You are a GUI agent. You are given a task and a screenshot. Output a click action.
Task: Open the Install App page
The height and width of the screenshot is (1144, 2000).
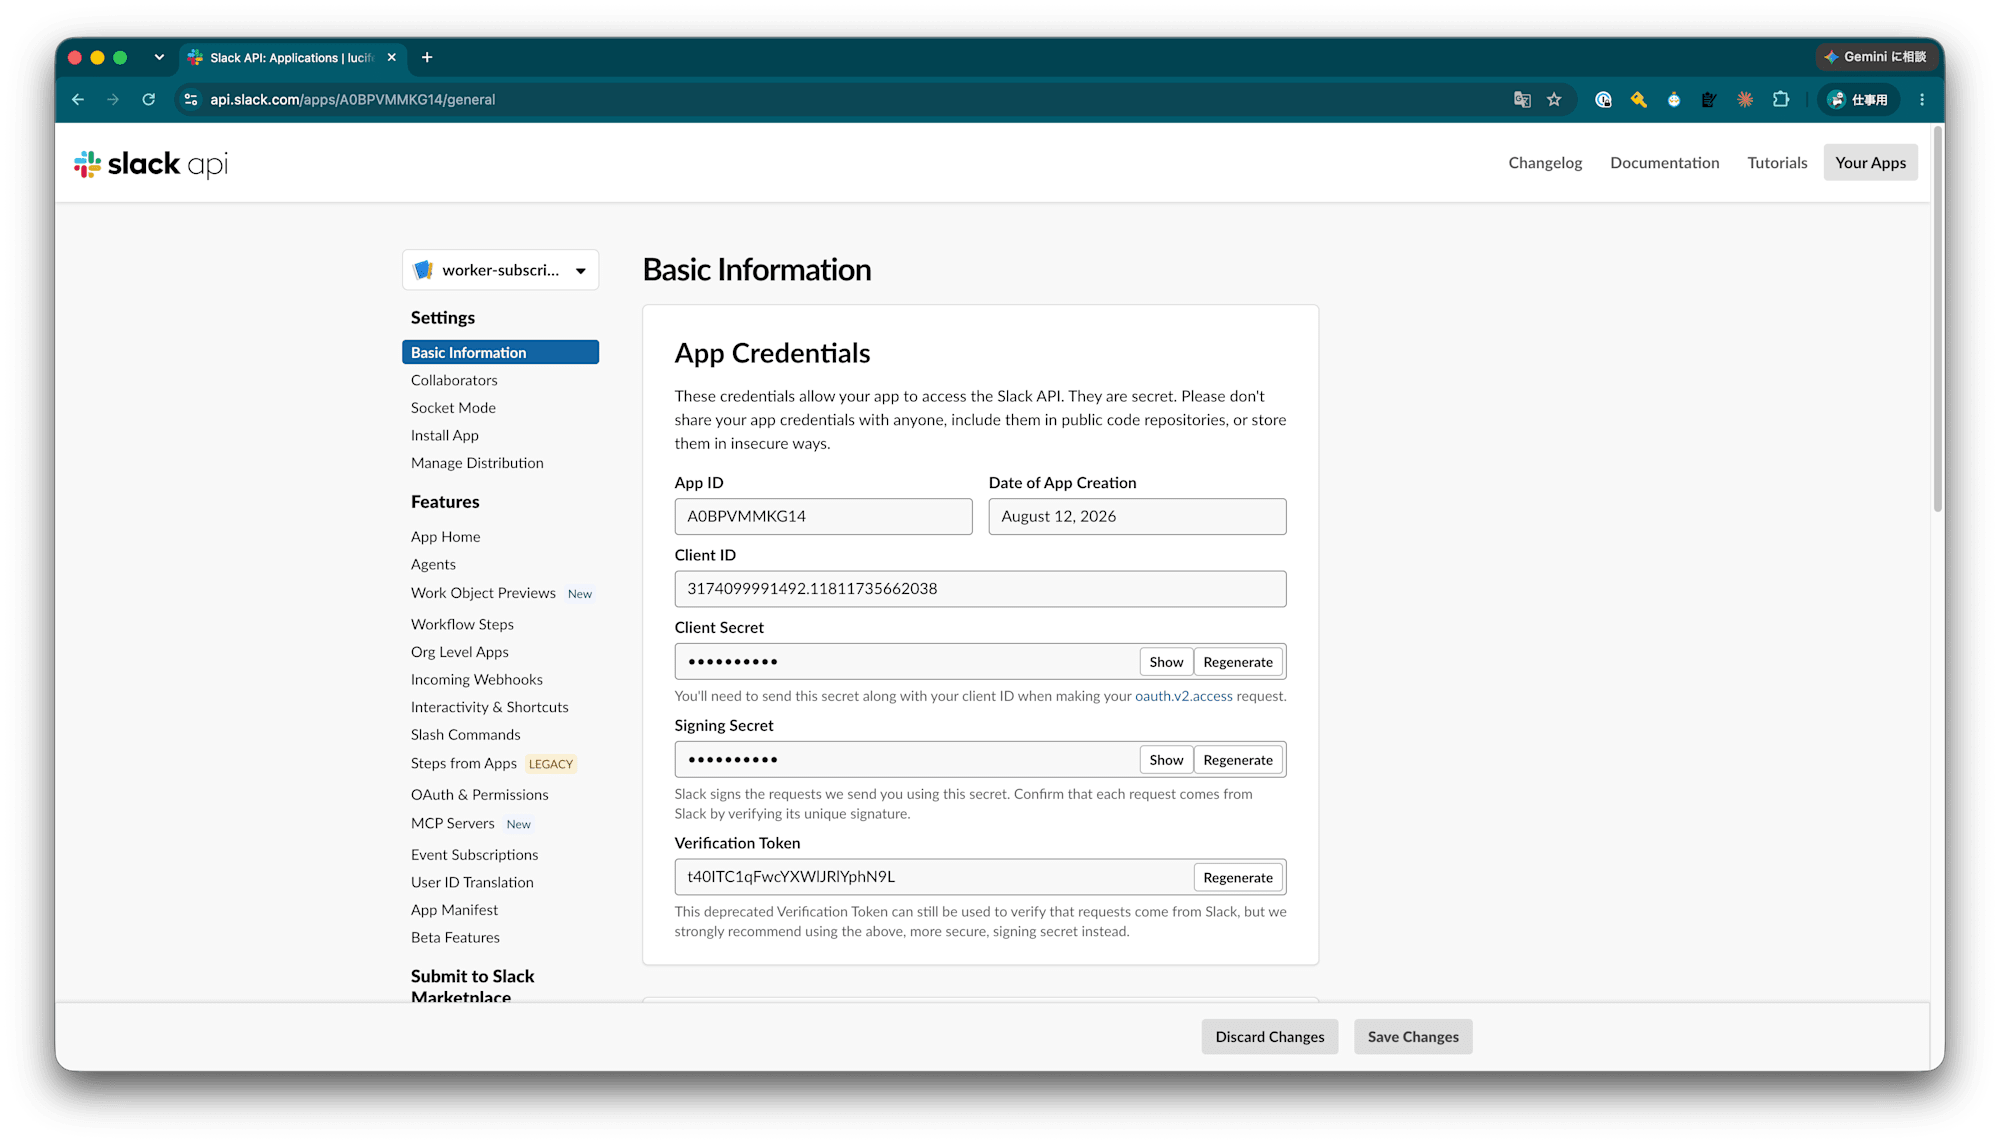coord(445,436)
